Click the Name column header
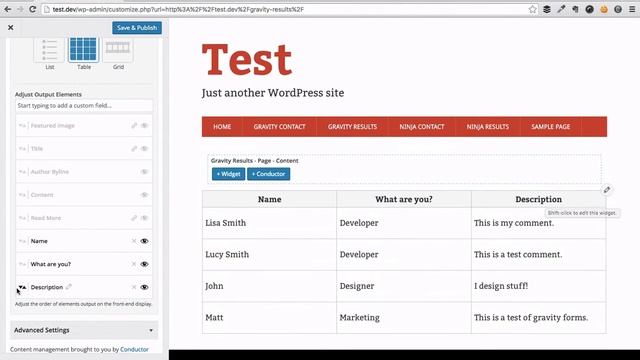Viewport: 640px width, 360px height. pos(269,199)
